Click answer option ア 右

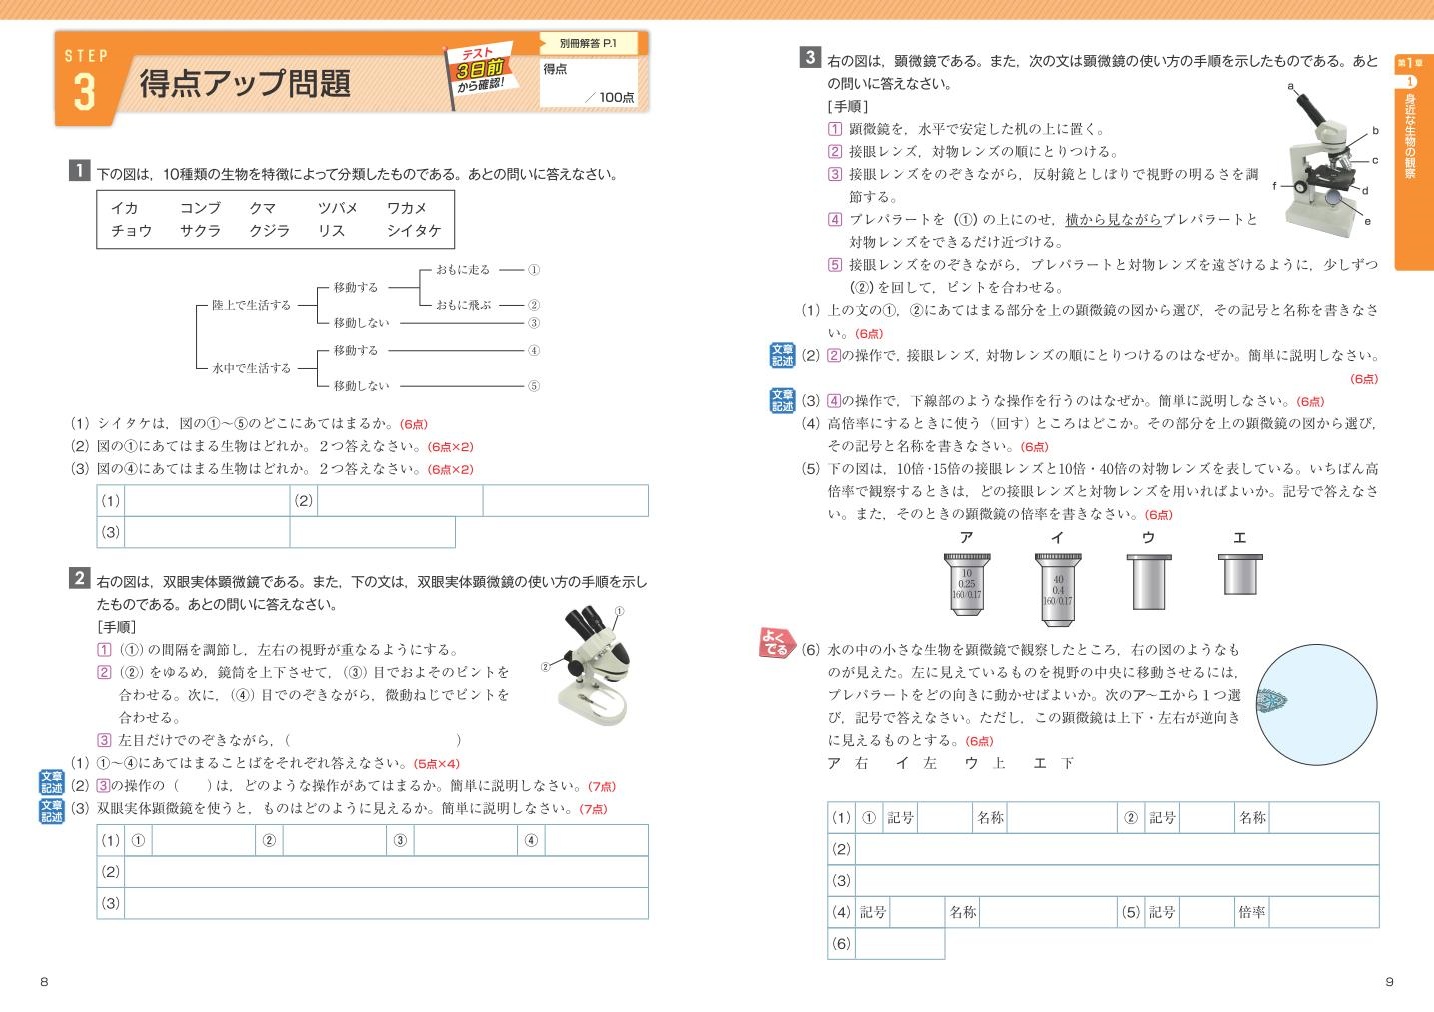[x=848, y=763]
